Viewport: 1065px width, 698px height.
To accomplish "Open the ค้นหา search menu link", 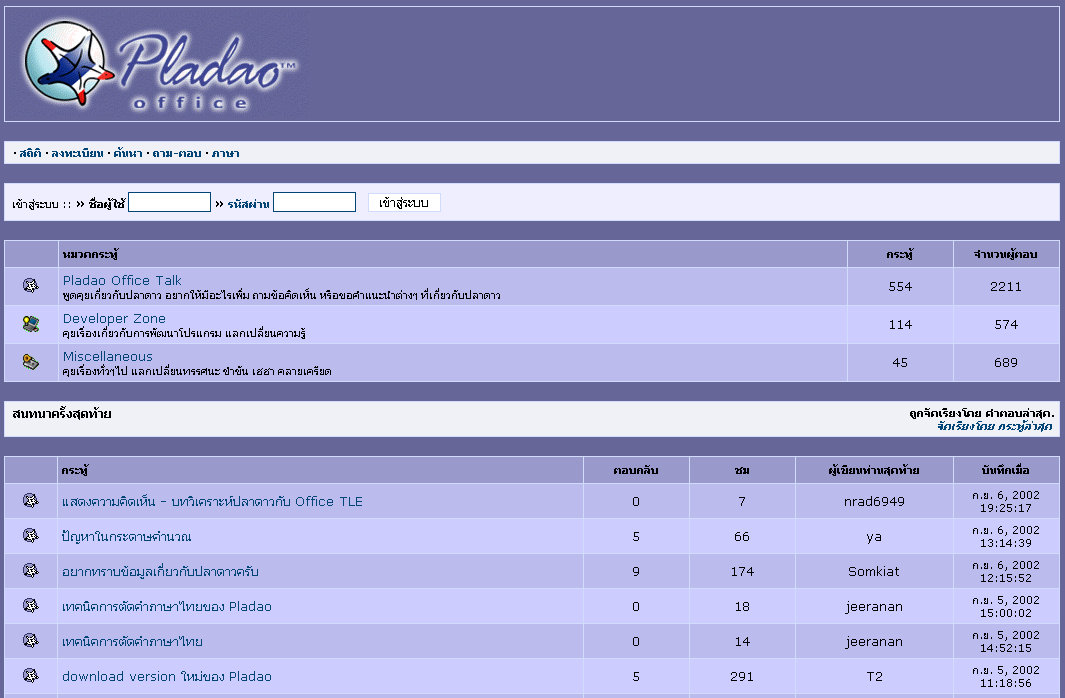I will 128,153.
